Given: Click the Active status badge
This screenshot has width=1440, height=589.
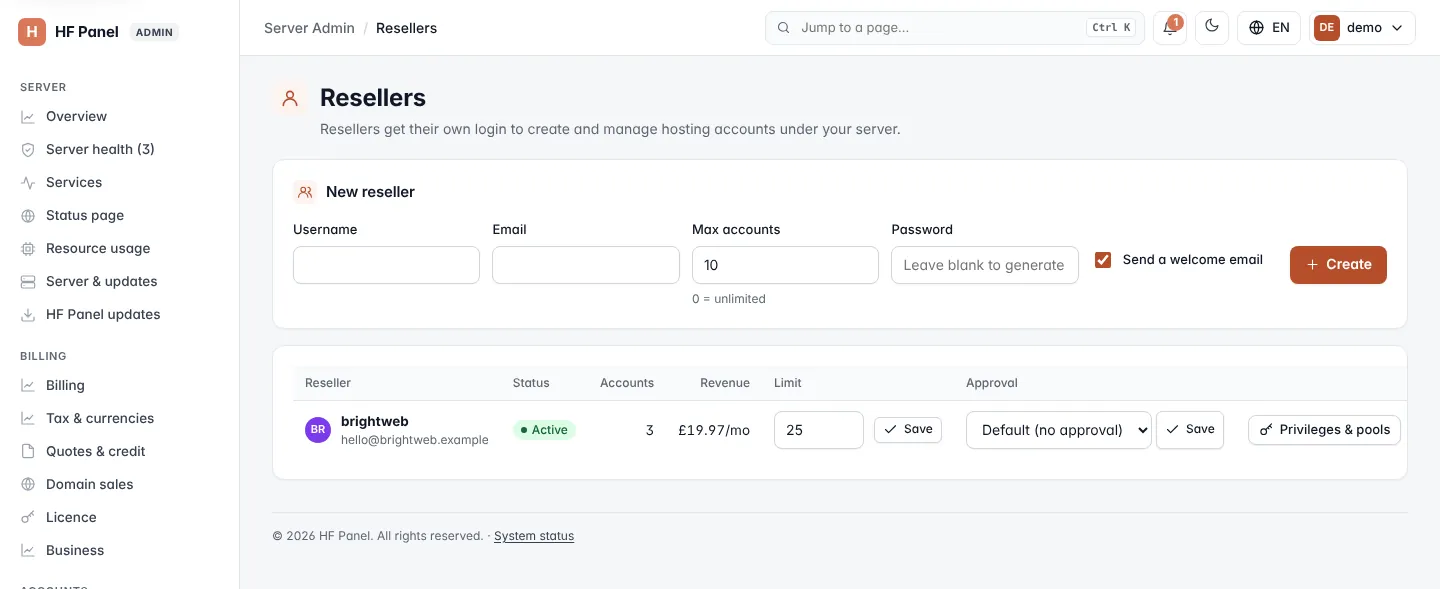Looking at the screenshot, I should (x=544, y=430).
